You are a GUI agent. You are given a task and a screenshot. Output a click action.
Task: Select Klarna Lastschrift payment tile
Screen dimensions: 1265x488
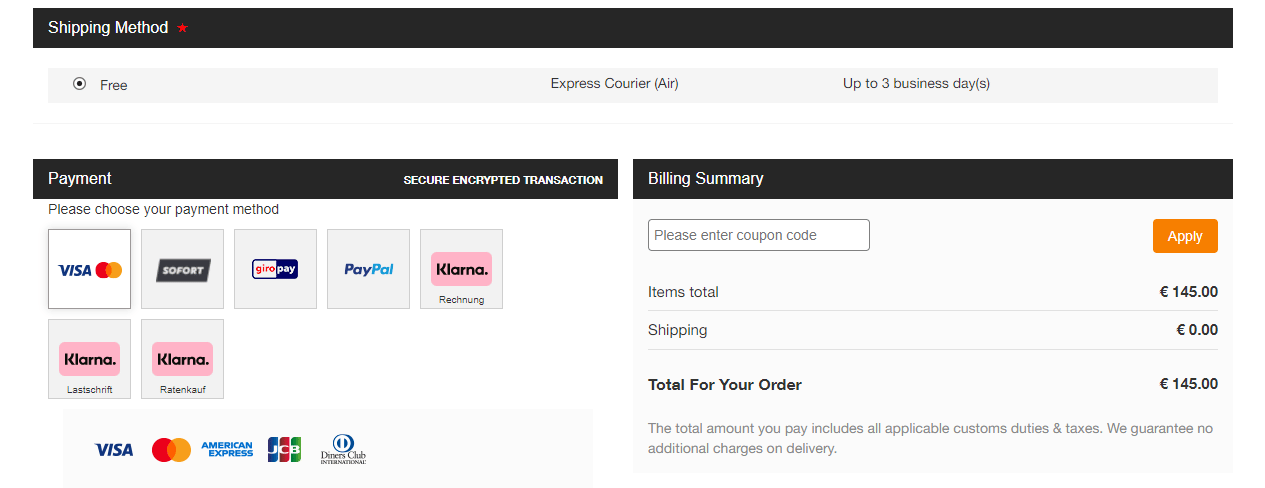coord(89,359)
